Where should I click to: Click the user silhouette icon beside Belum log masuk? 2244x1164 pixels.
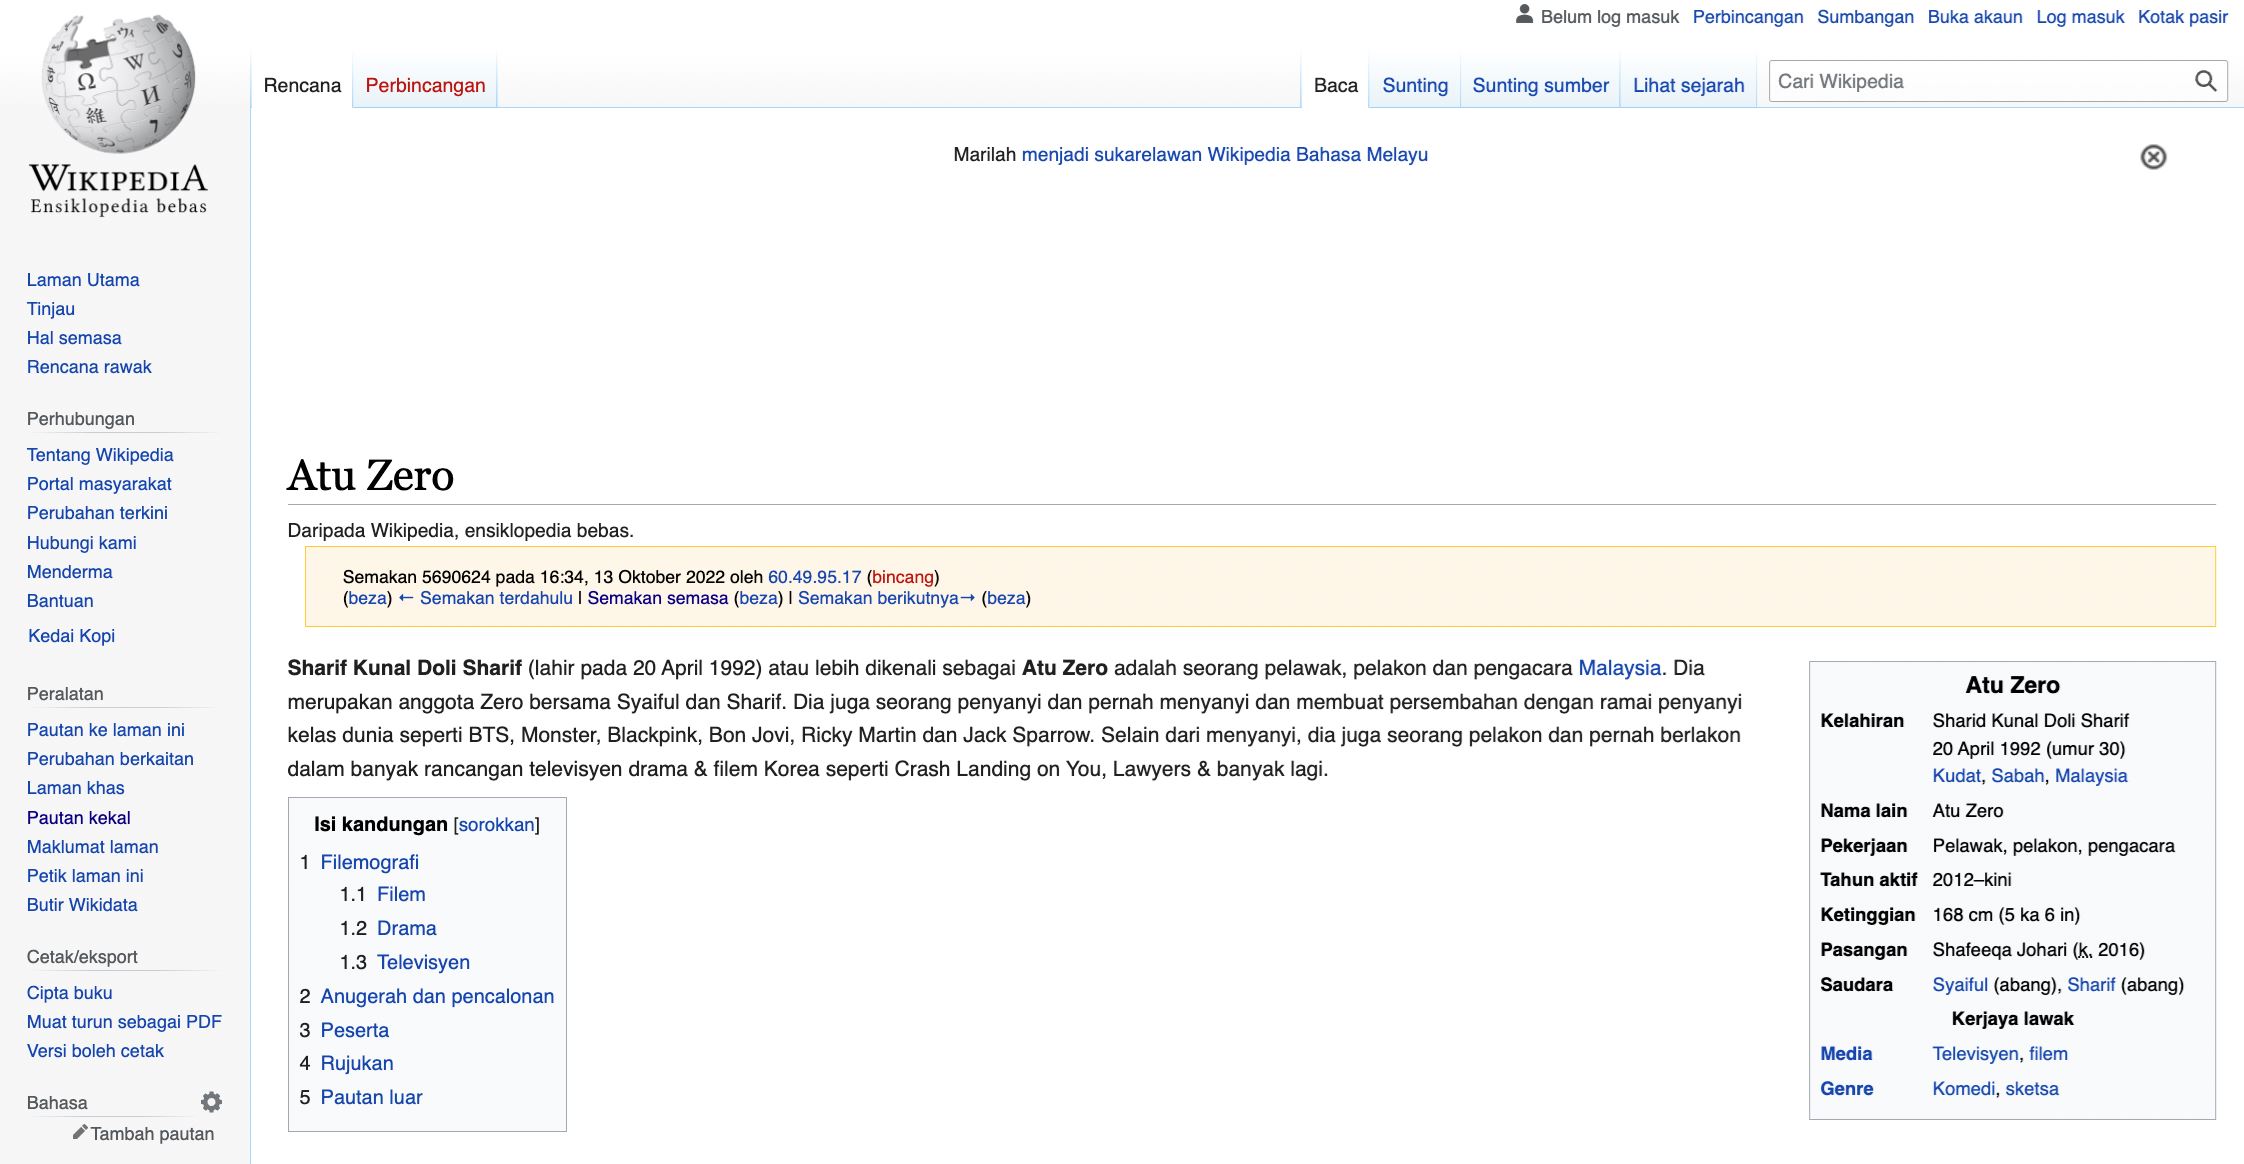click(x=1523, y=14)
